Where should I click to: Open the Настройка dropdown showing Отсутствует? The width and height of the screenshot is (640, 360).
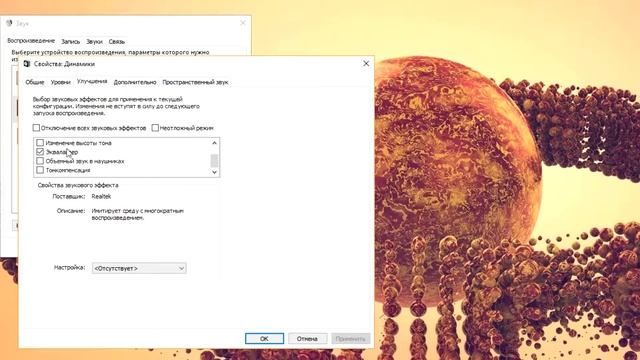(139, 268)
